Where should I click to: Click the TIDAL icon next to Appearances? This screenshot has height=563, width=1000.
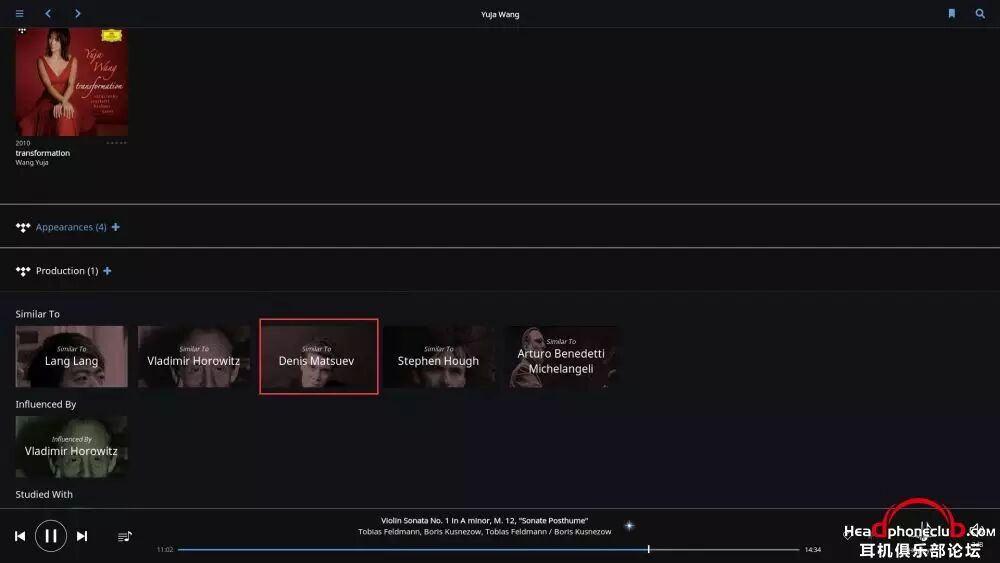pyautogui.click(x=23, y=228)
